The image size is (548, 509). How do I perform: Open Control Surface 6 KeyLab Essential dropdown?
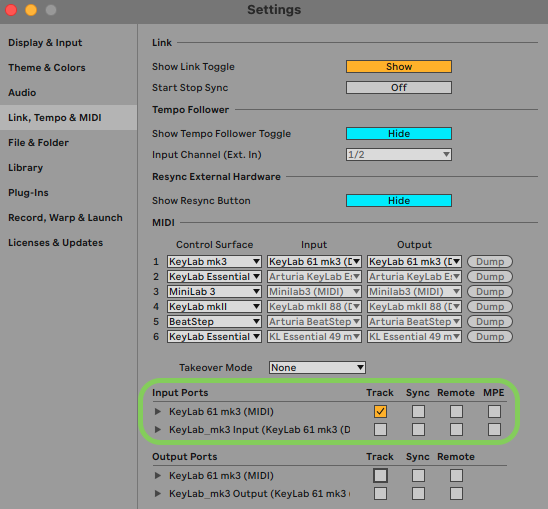(x=214, y=337)
